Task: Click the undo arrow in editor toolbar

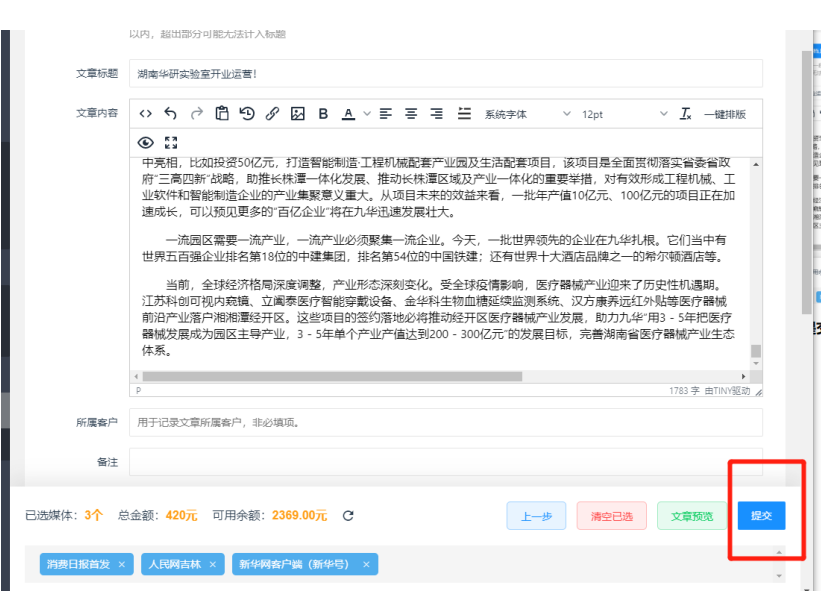Action: point(171,114)
